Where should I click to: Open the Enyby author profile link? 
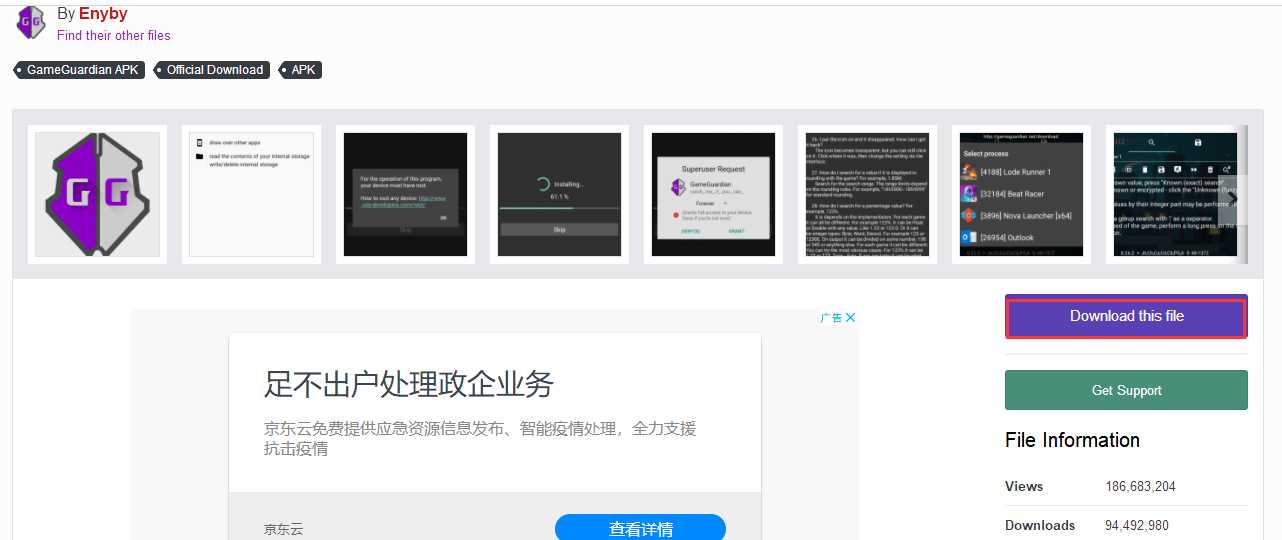tap(103, 14)
